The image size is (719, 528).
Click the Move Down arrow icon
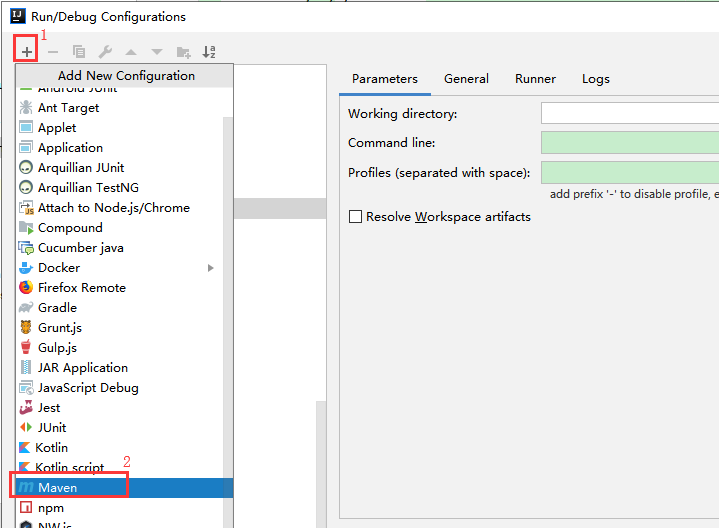pyautogui.click(x=157, y=52)
